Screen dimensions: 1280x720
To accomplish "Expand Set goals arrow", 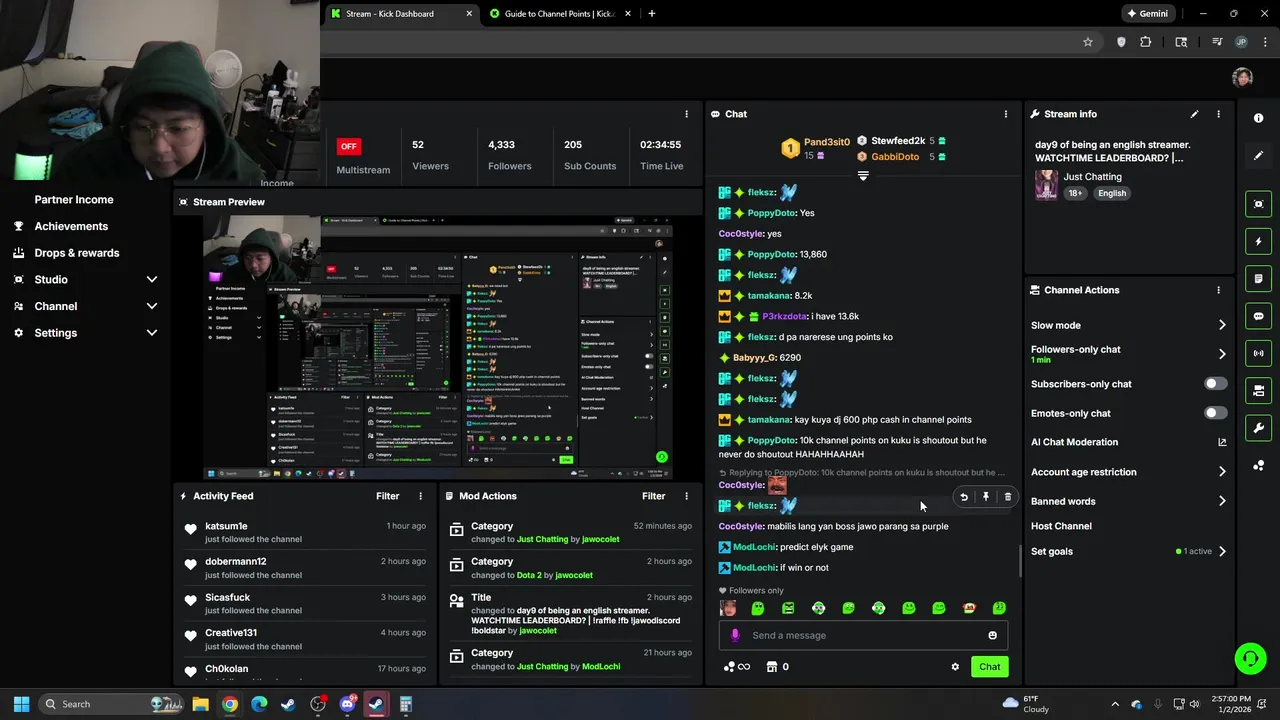I will point(1222,551).
